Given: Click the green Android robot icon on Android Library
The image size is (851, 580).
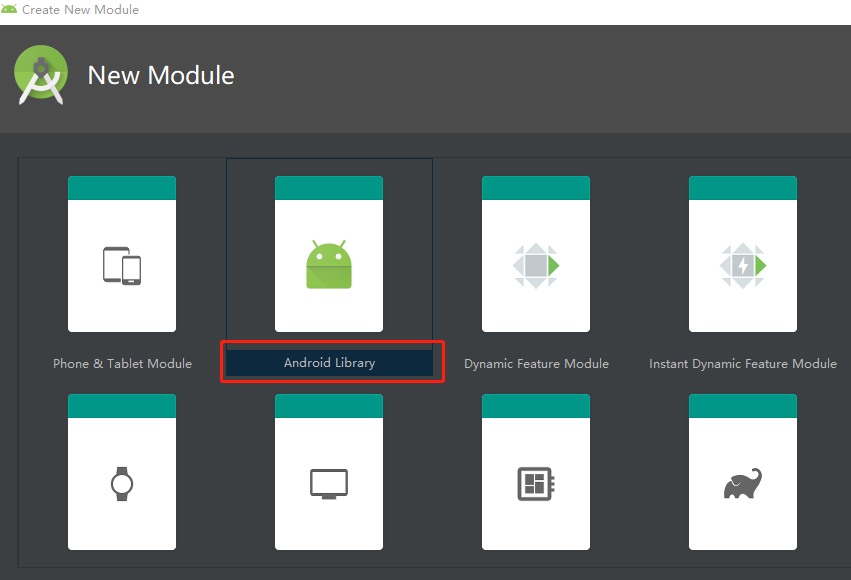Looking at the screenshot, I should (329, 263).
